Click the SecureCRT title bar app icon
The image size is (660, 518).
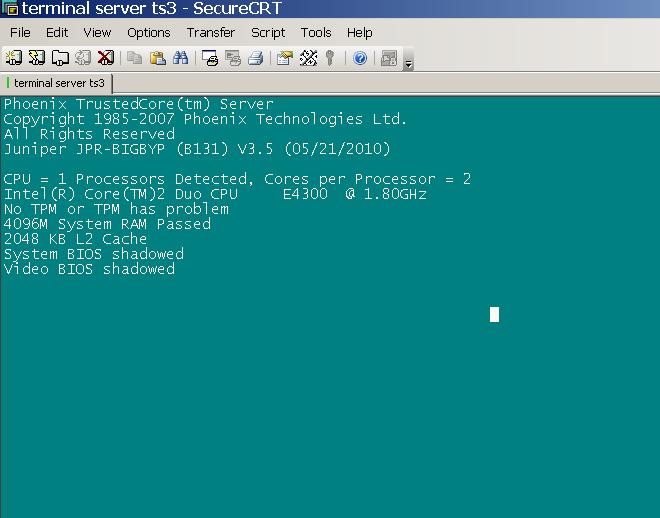tap(10, 8)
